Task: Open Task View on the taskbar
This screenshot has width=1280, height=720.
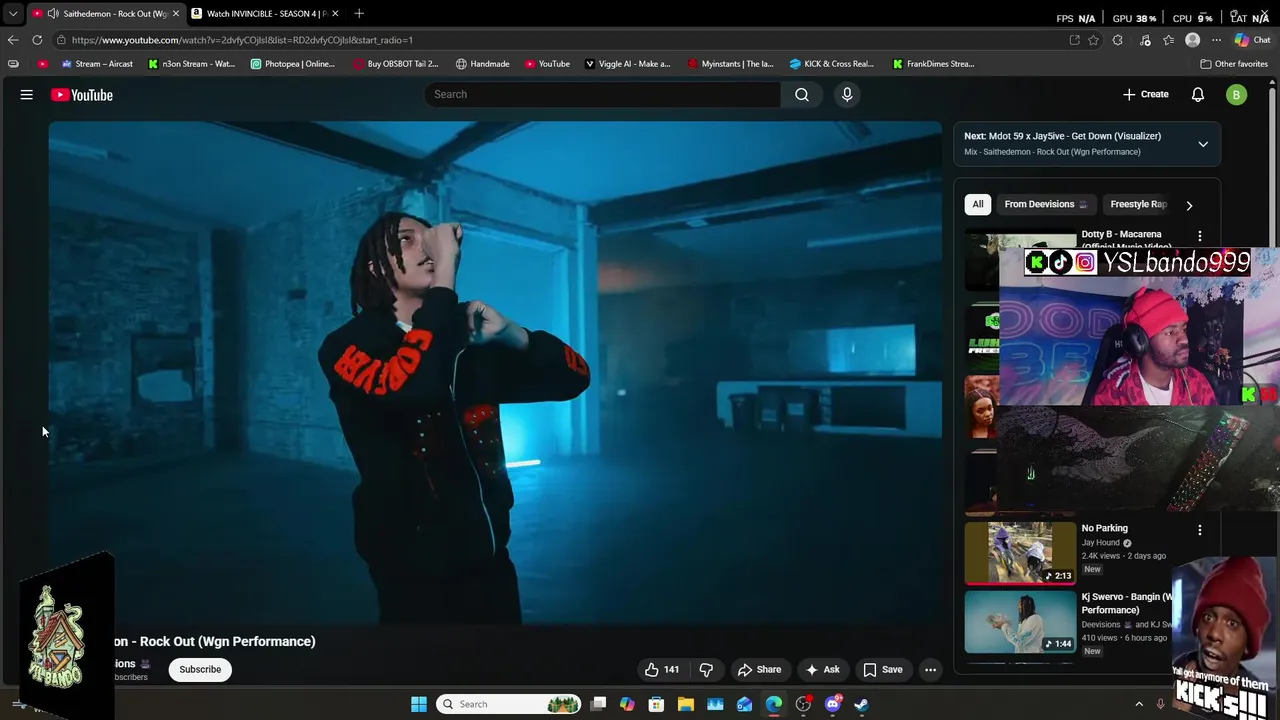Action: 598,704
